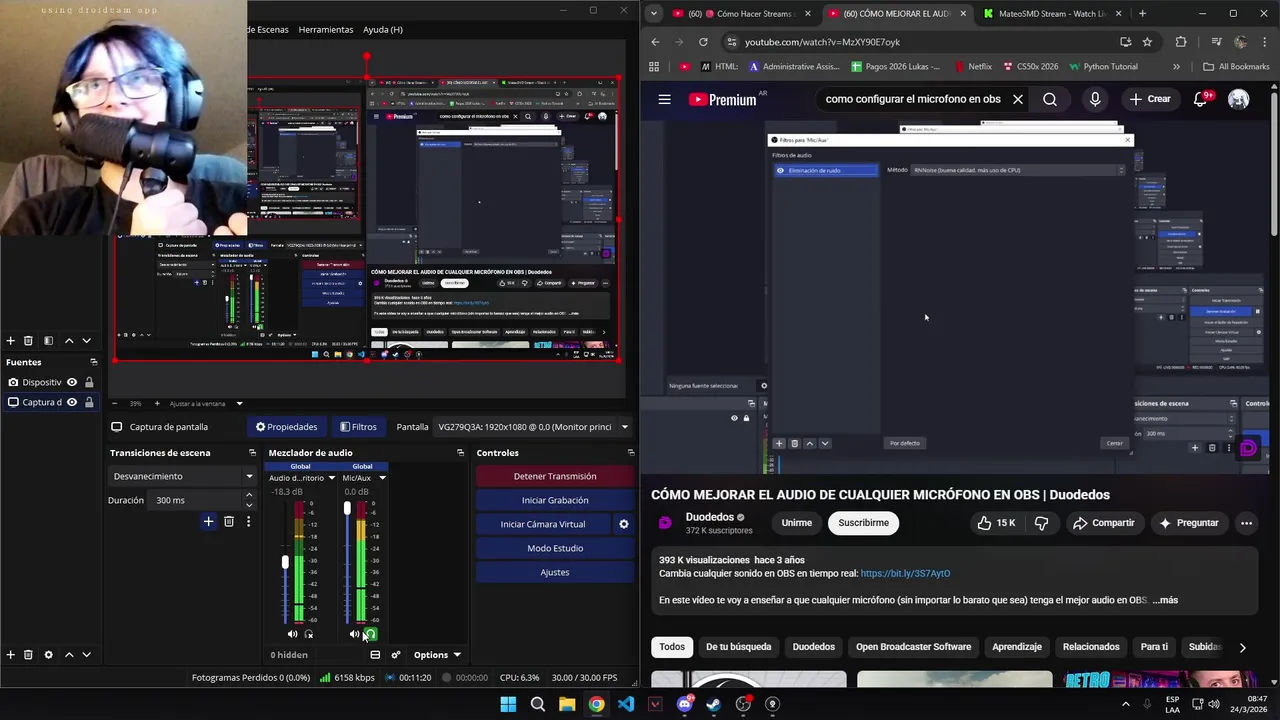Image resolution: width=1280 pixels, height=720 pixels.
Task: Open audio mixer Options dropdown
Action: tap(437, 655)
